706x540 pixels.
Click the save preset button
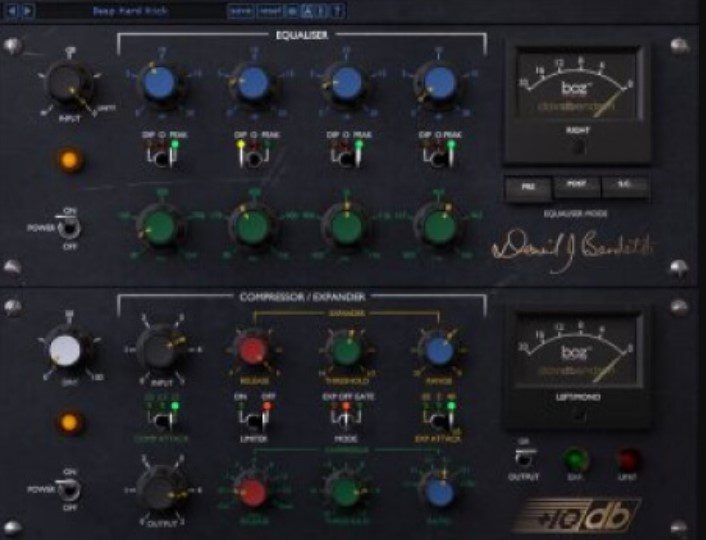[240, 11]
